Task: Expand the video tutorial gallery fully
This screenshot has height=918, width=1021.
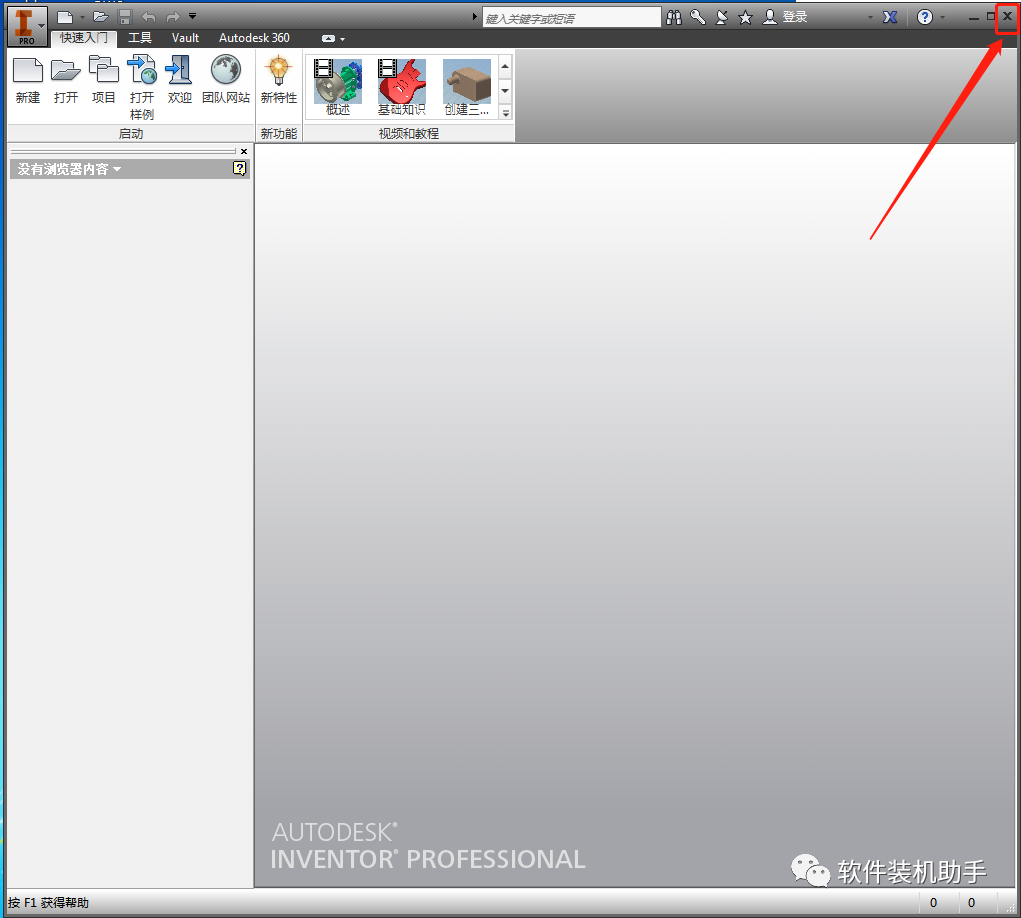Action: click(505, 113)
